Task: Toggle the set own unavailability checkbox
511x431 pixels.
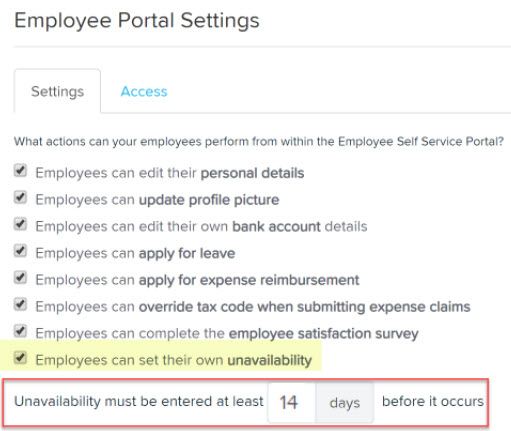Action: coord(20,358)
